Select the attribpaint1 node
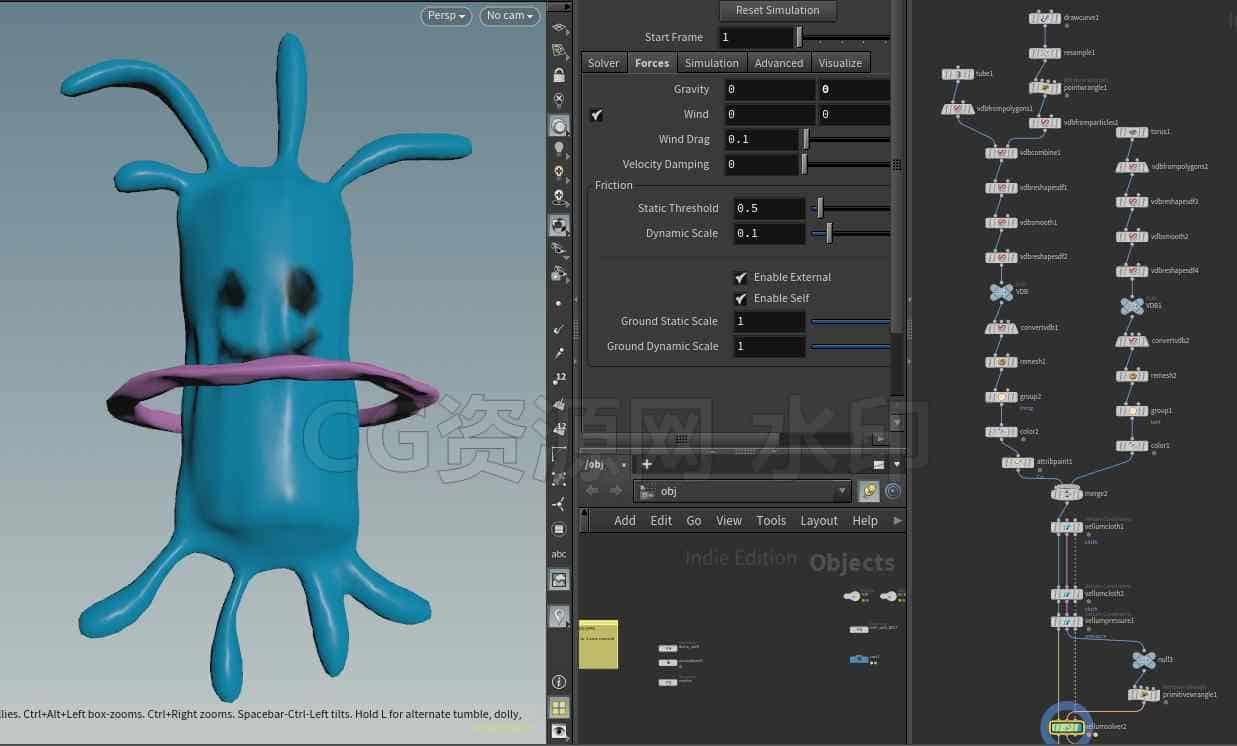The height and width of the screenshot is (746, 1237). point(1018,462)
